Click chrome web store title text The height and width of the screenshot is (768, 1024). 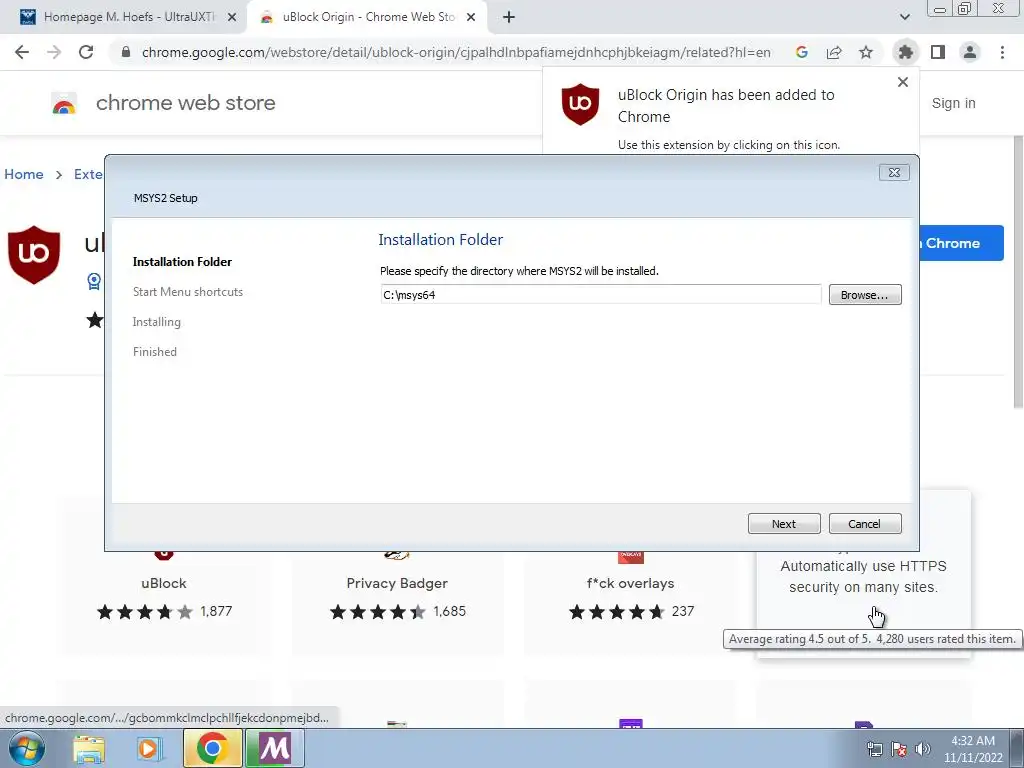click(185, 103)
